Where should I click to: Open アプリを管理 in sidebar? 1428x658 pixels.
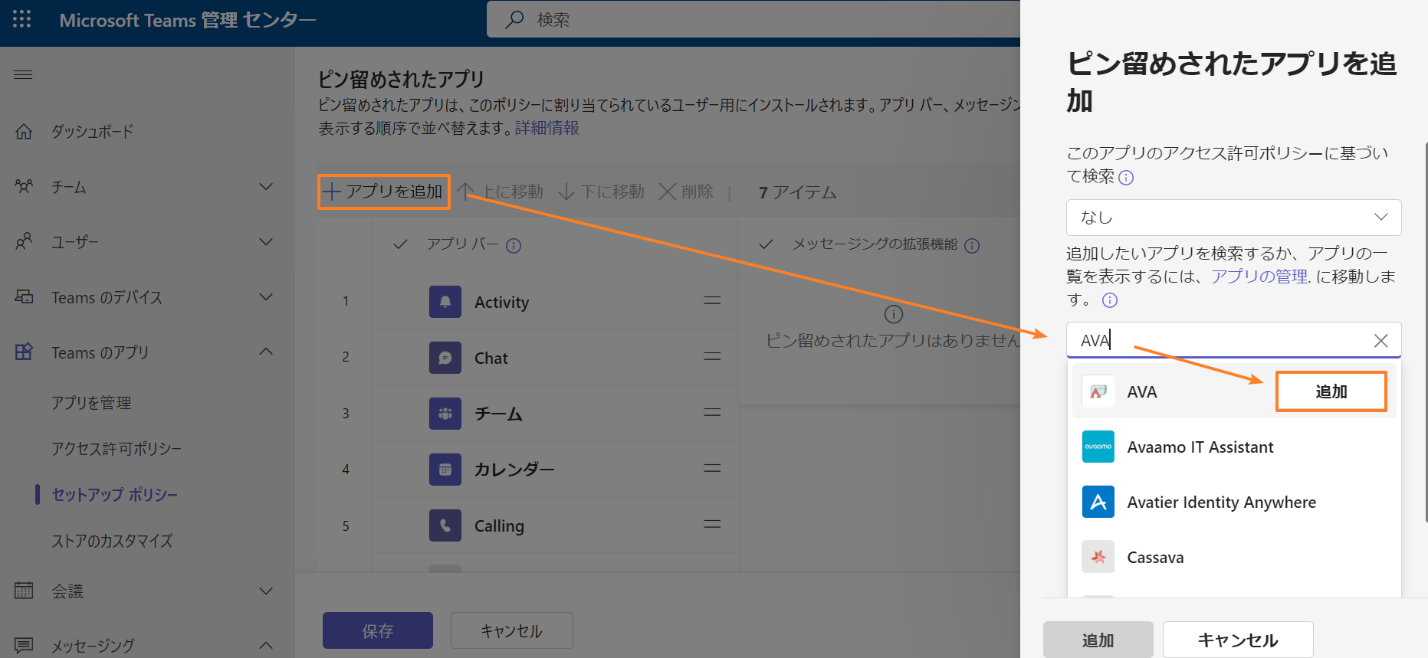point(92,403)
